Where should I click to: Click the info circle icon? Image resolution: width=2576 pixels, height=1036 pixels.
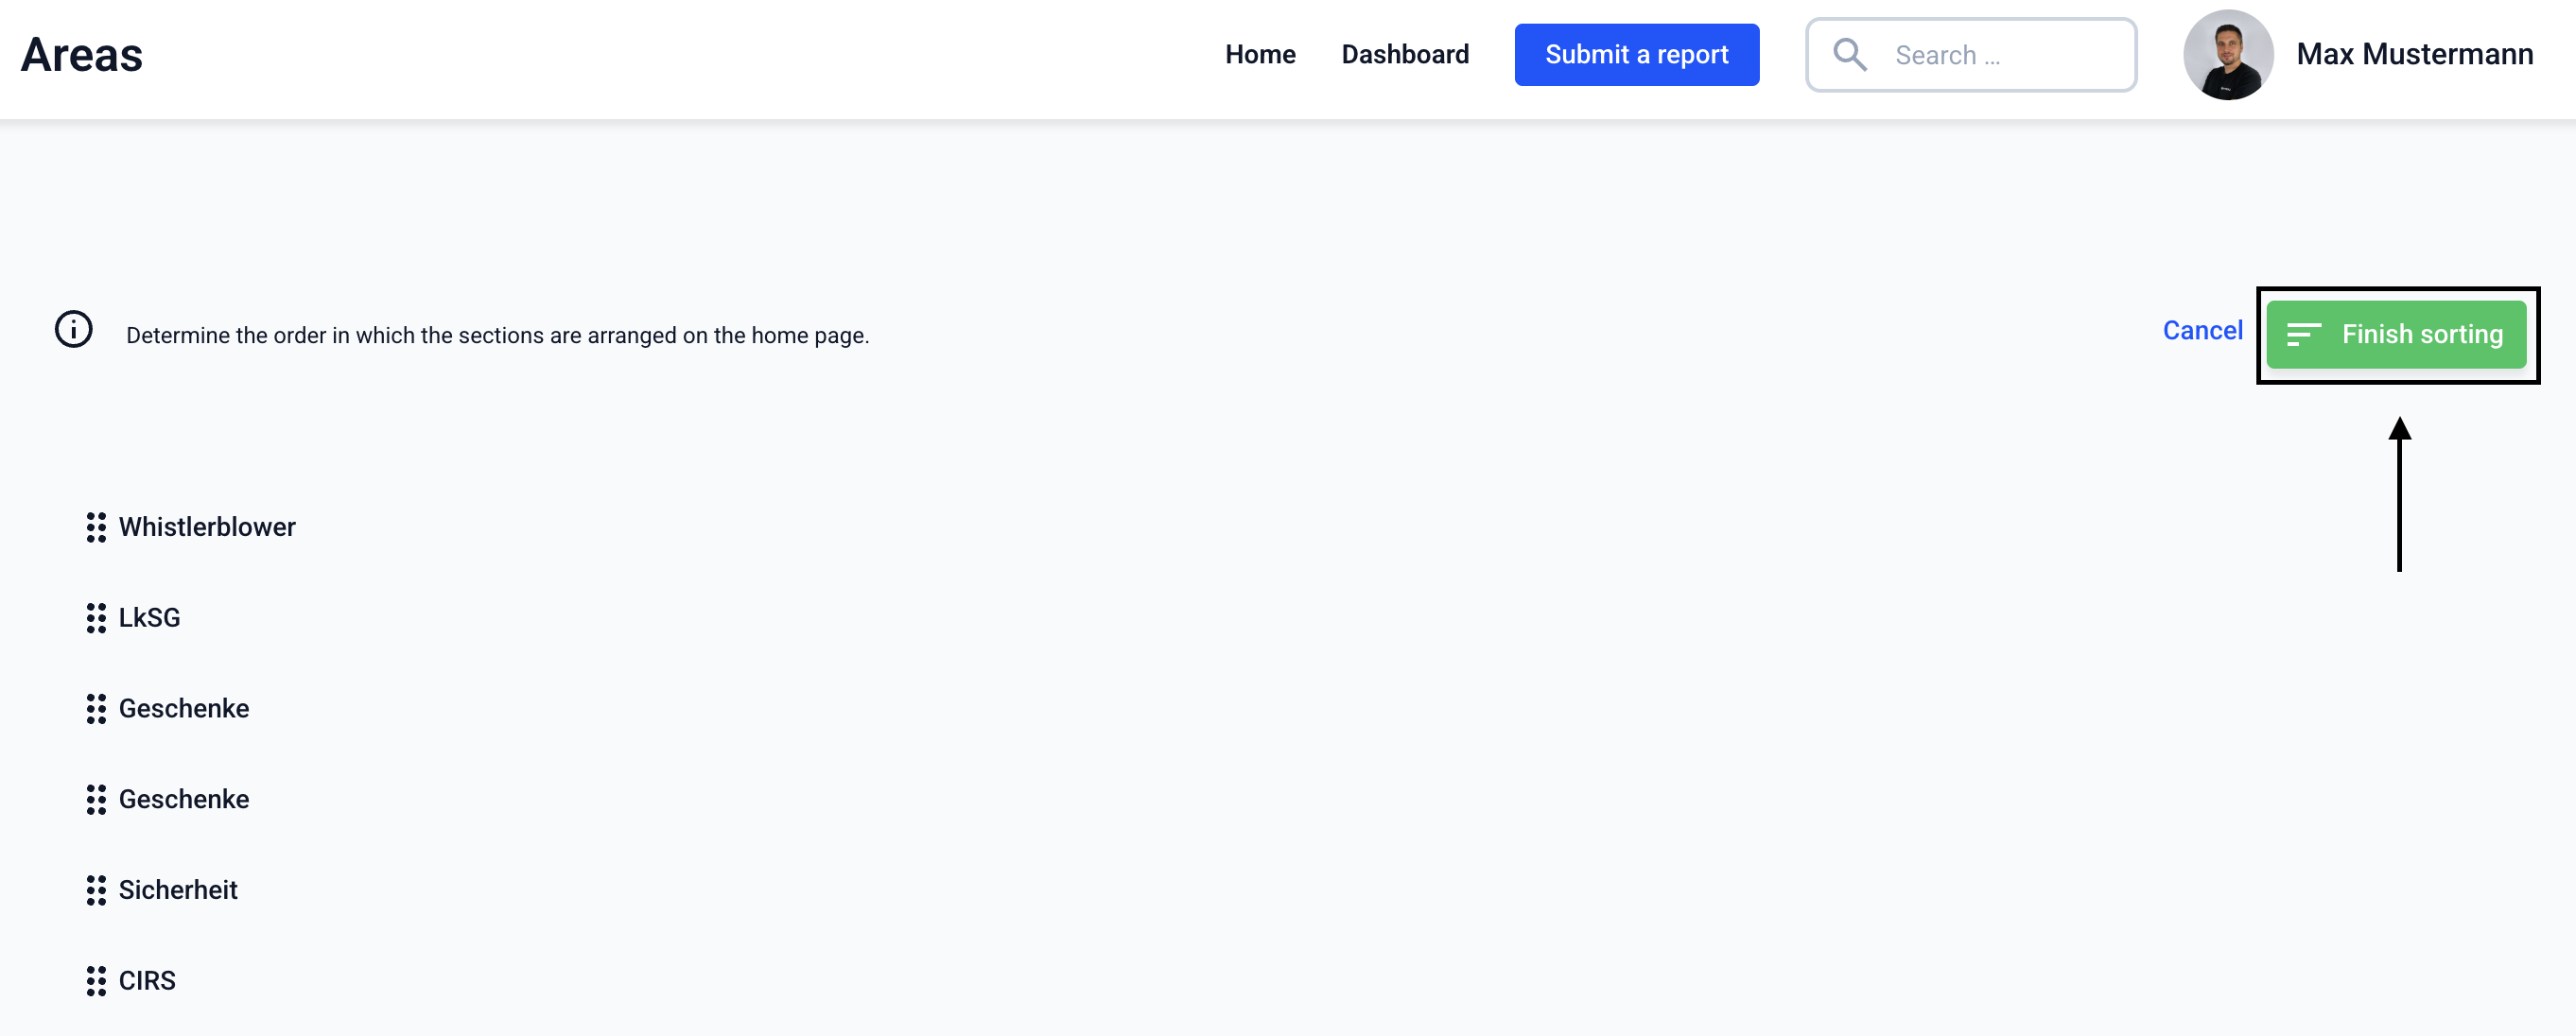pyautogui.click(x=73, y=330)
